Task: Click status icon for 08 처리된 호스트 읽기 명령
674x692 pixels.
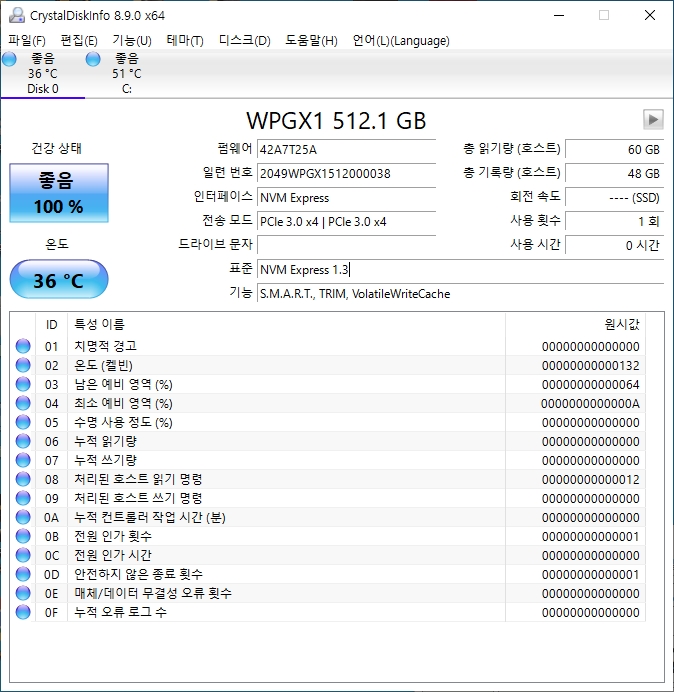Action: (23, 479)
